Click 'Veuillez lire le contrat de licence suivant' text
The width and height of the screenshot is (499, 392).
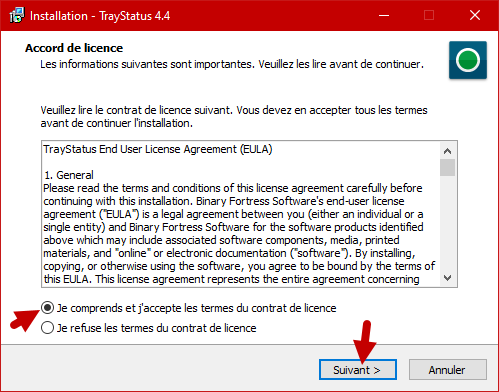click(x=136, y=110)
